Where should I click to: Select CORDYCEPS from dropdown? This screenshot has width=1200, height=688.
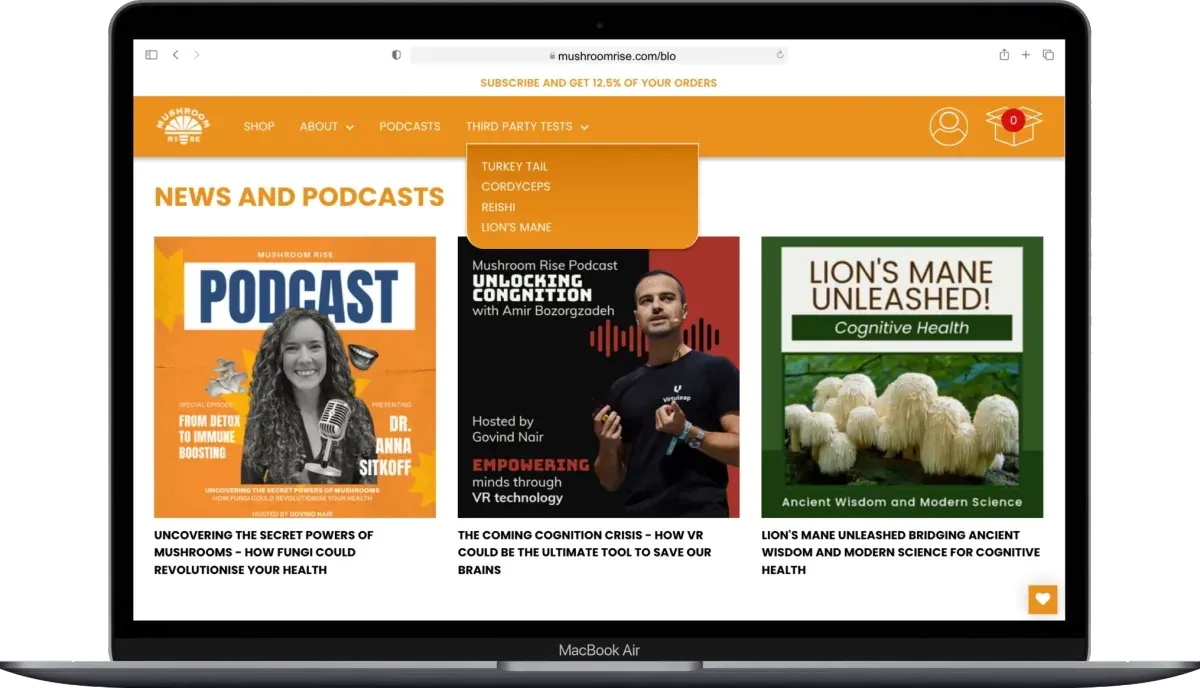click(515, 187)
